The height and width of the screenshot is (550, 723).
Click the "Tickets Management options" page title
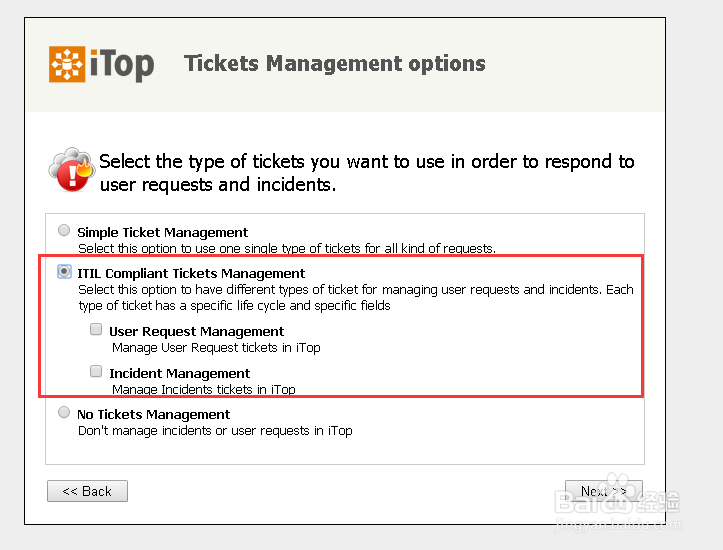[x=335, y=64]
